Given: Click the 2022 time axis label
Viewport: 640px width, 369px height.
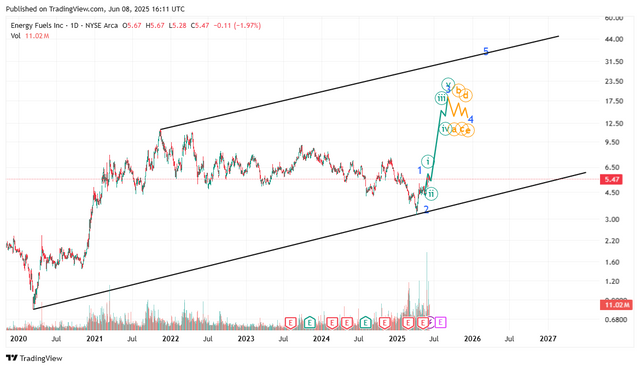Looking at the screenshot, I should (170, 339).
